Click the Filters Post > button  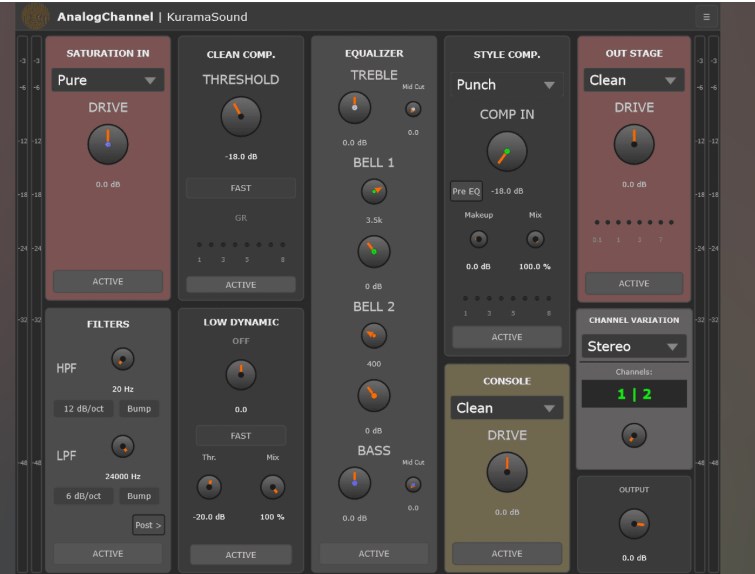point(148,525)
